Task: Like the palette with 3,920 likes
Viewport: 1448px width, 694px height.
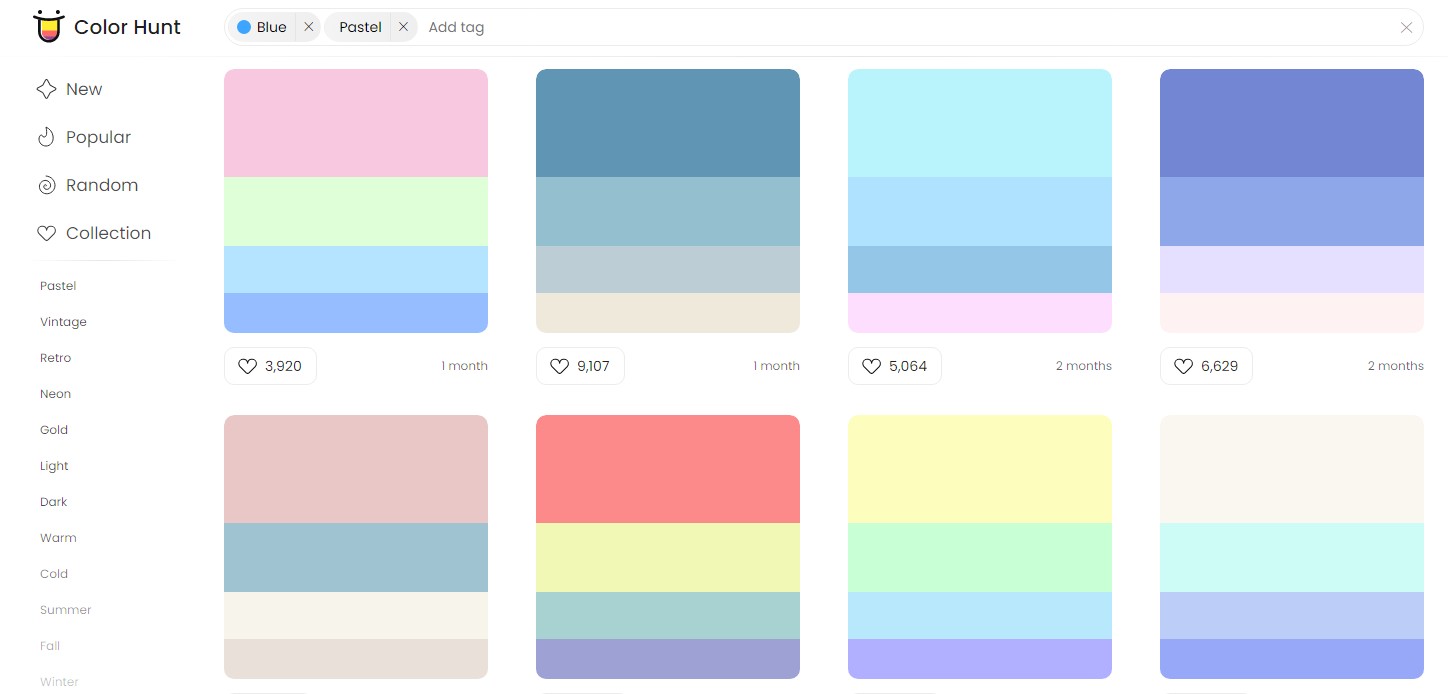Action: pyautogui.click(x=270, y=366)
